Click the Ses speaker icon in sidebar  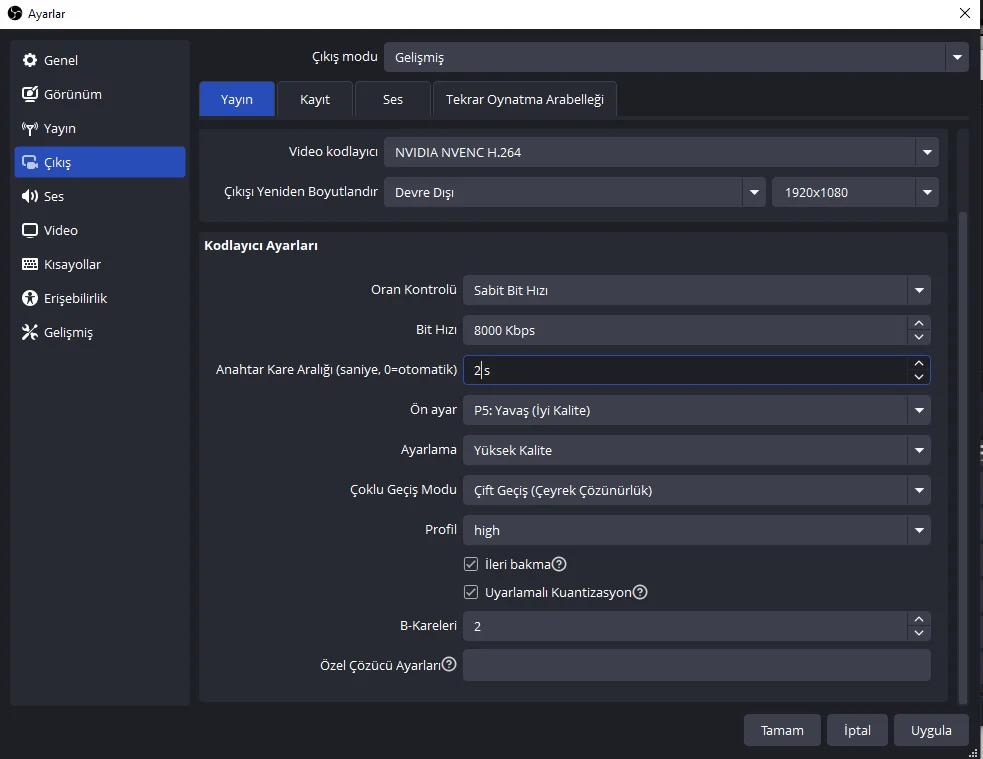click(x=29, y=196)
